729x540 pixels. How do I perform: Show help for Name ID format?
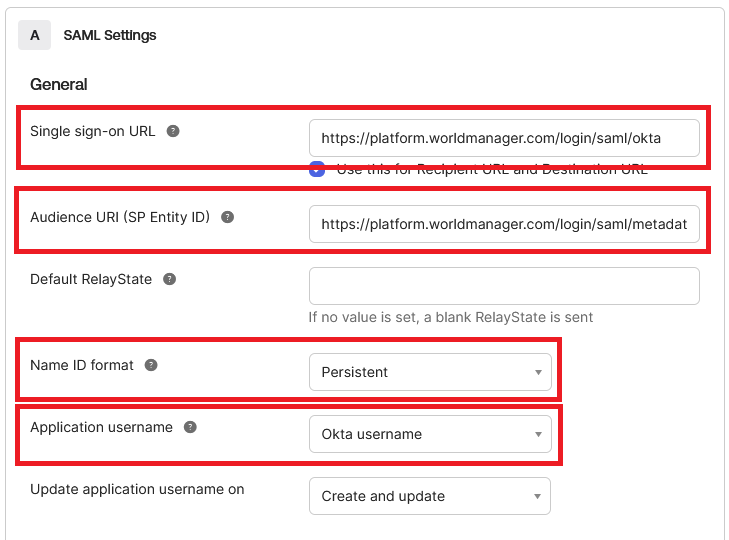pos(151,365)
